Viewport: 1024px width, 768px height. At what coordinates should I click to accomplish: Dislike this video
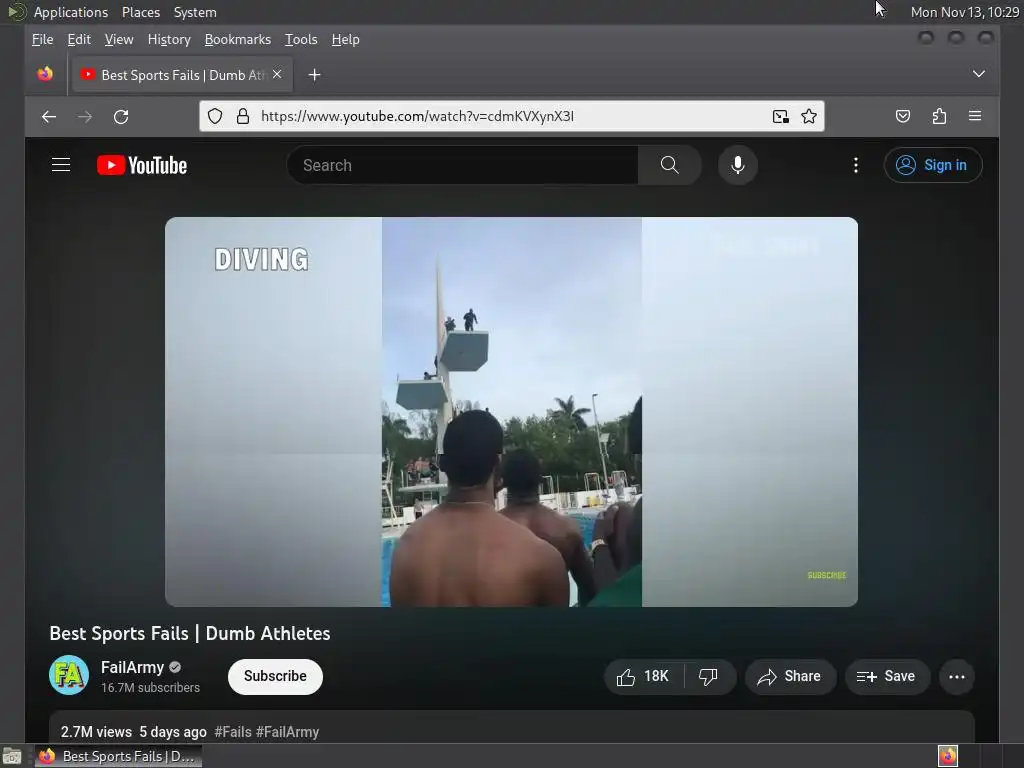tap(709, 677)
